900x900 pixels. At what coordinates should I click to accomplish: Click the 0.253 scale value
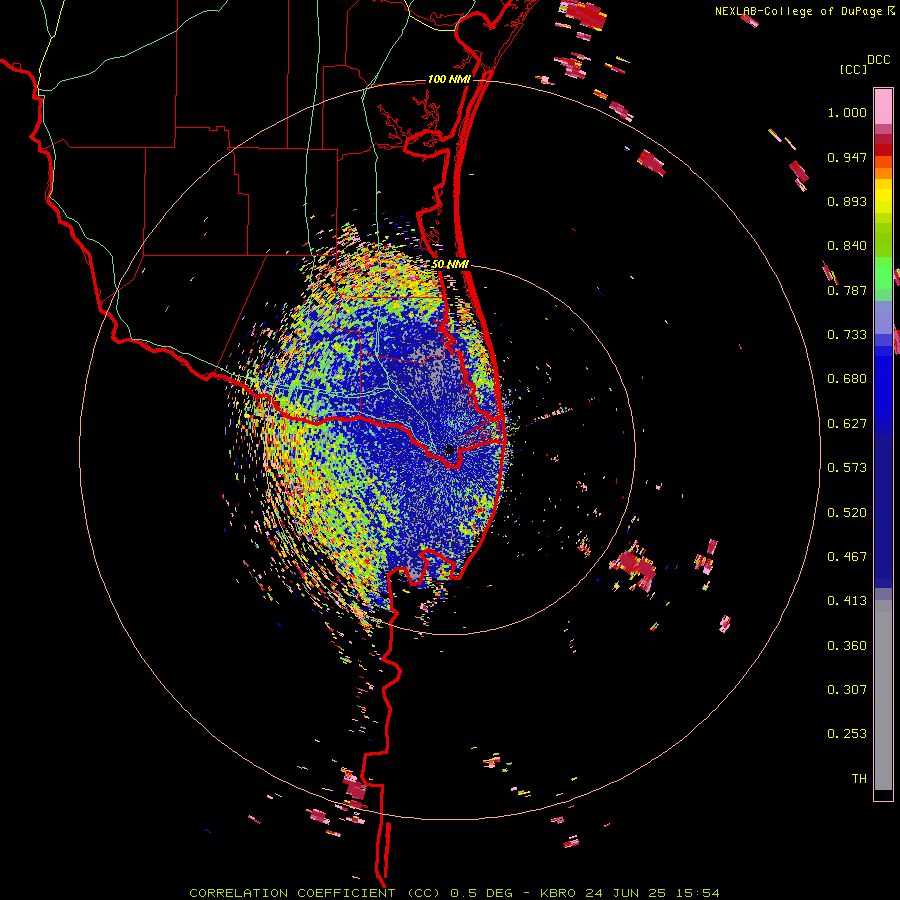pos(847,734)
